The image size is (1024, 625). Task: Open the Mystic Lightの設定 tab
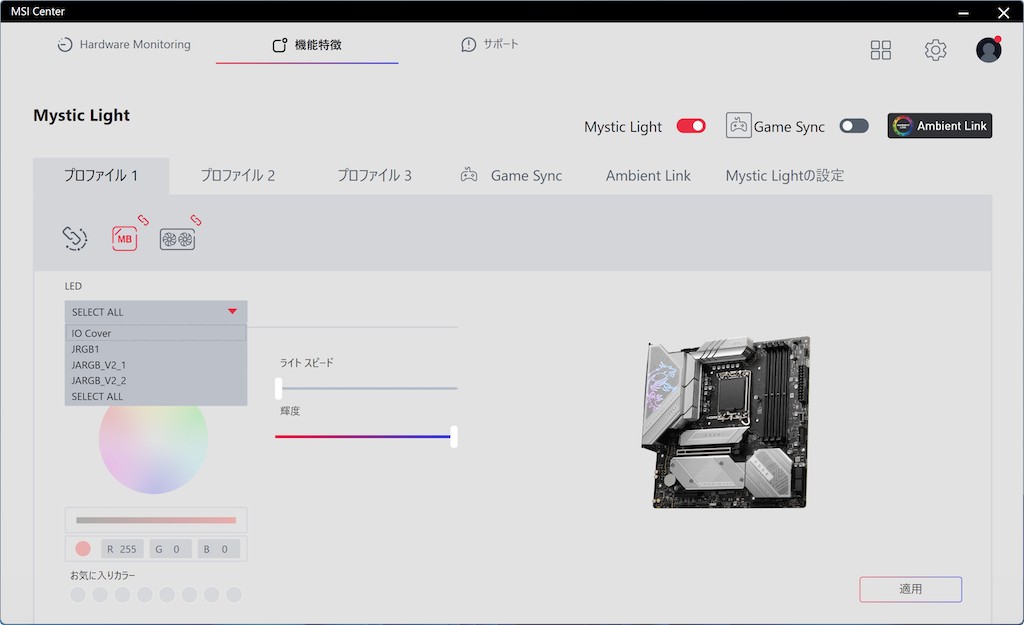[x=784, y=176]
